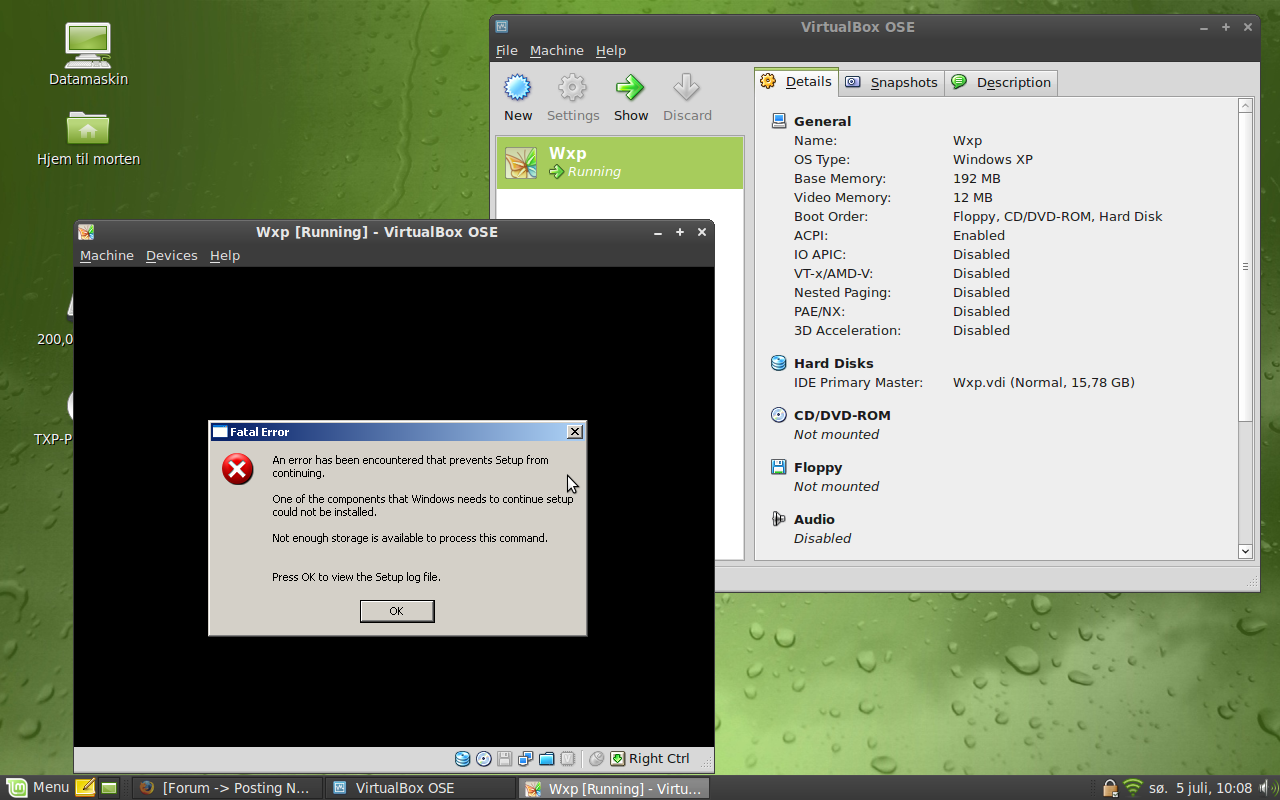Screen dimensions: 1280x800
Task: Switch to the Forum Posting Firefox taskbar item
Action: coord(227,788)
